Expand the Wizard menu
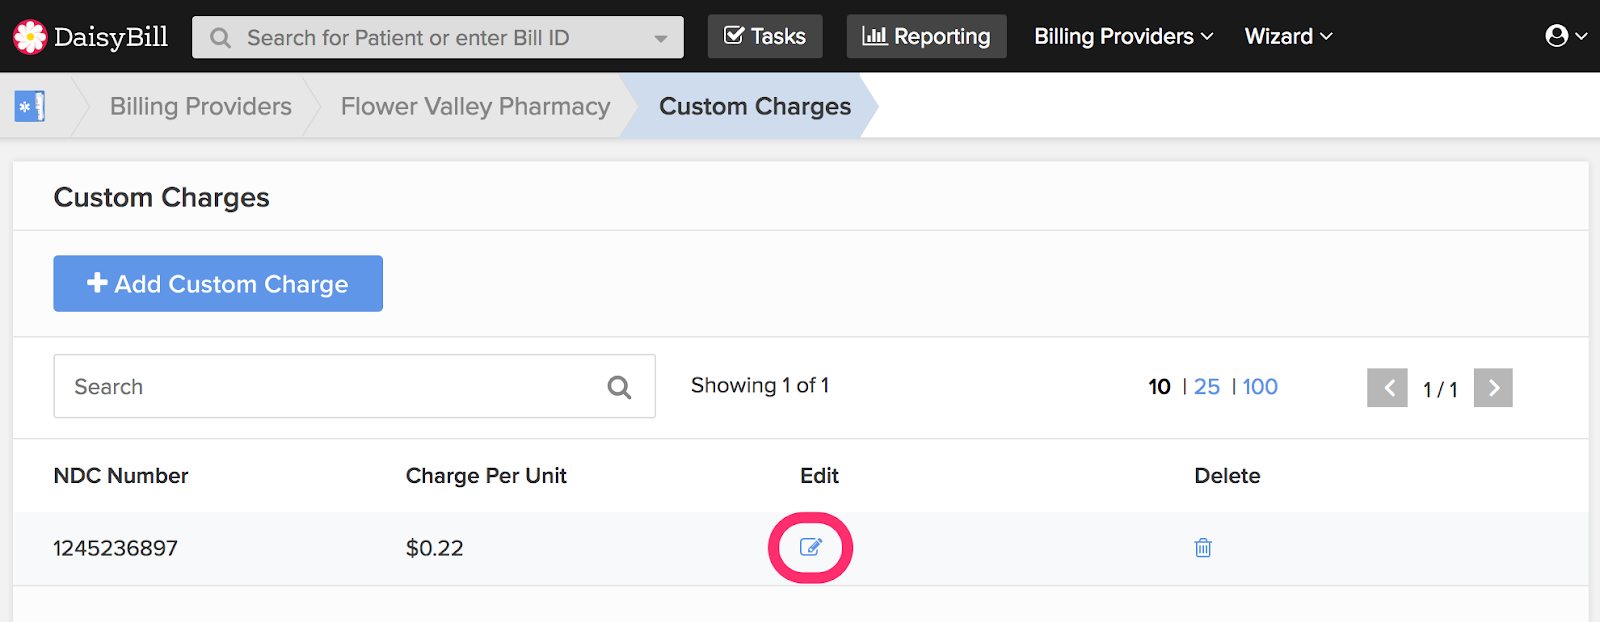The height and width of the screenshot is (622, 1600). (x=1288, y=37)
